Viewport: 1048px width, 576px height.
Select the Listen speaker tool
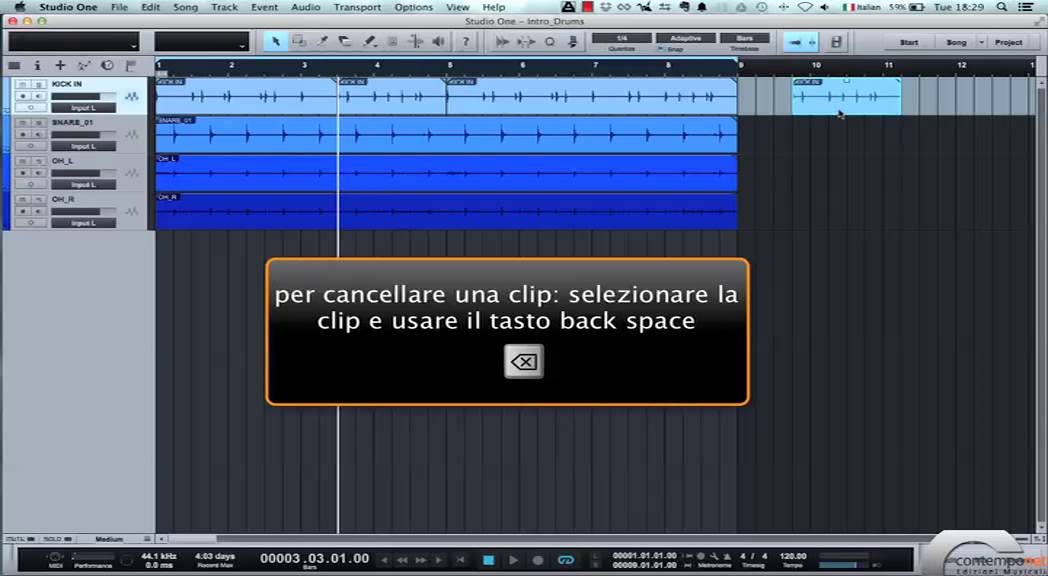point(438,41)
